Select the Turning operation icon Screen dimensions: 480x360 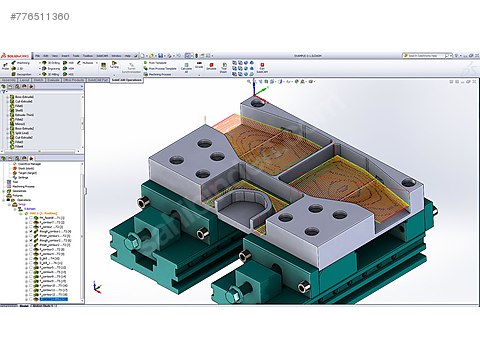coord(114,65)
